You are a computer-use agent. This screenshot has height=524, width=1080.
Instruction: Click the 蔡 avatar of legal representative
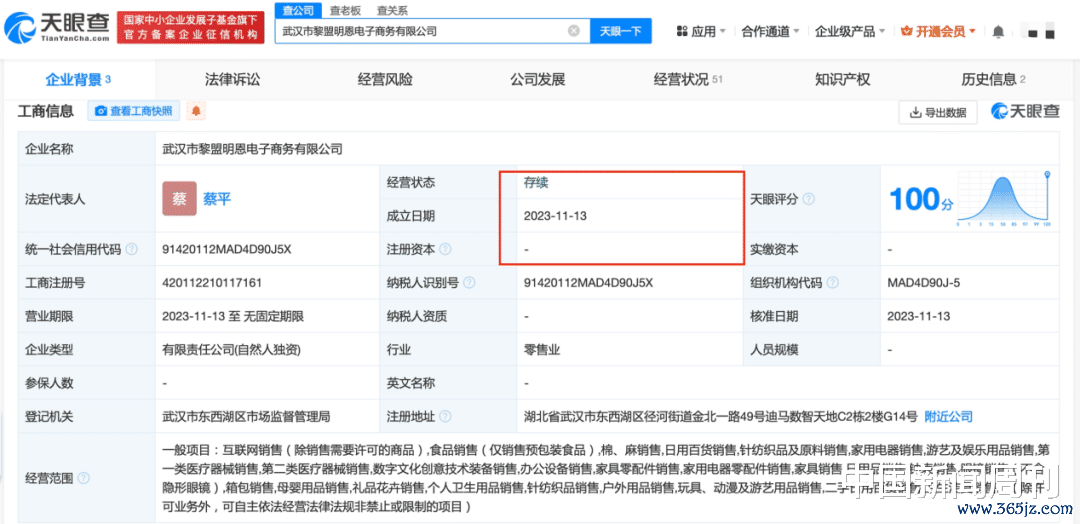(x=180, y=199)
